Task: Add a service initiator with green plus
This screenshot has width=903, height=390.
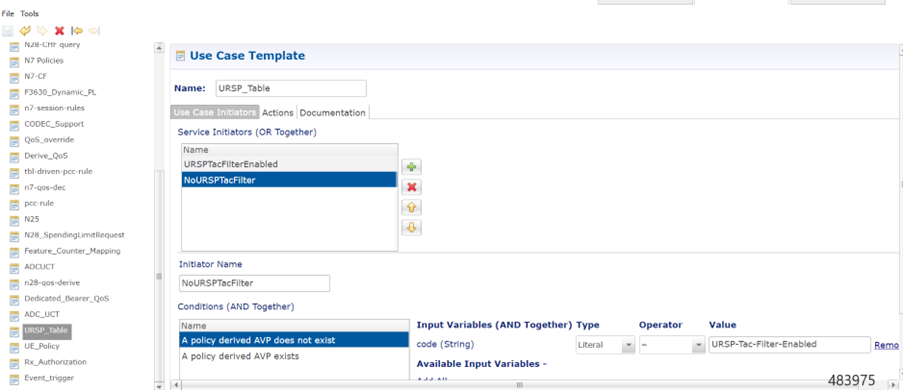Action: pos(411,168)
